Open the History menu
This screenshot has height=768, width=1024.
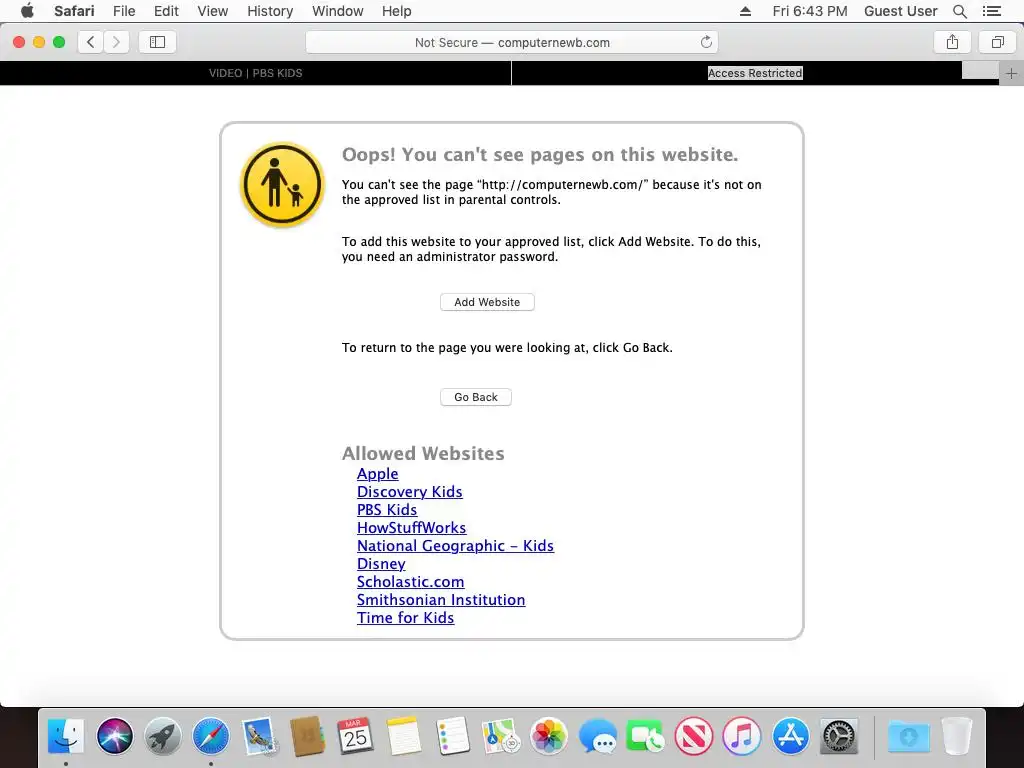click(270, 11)
